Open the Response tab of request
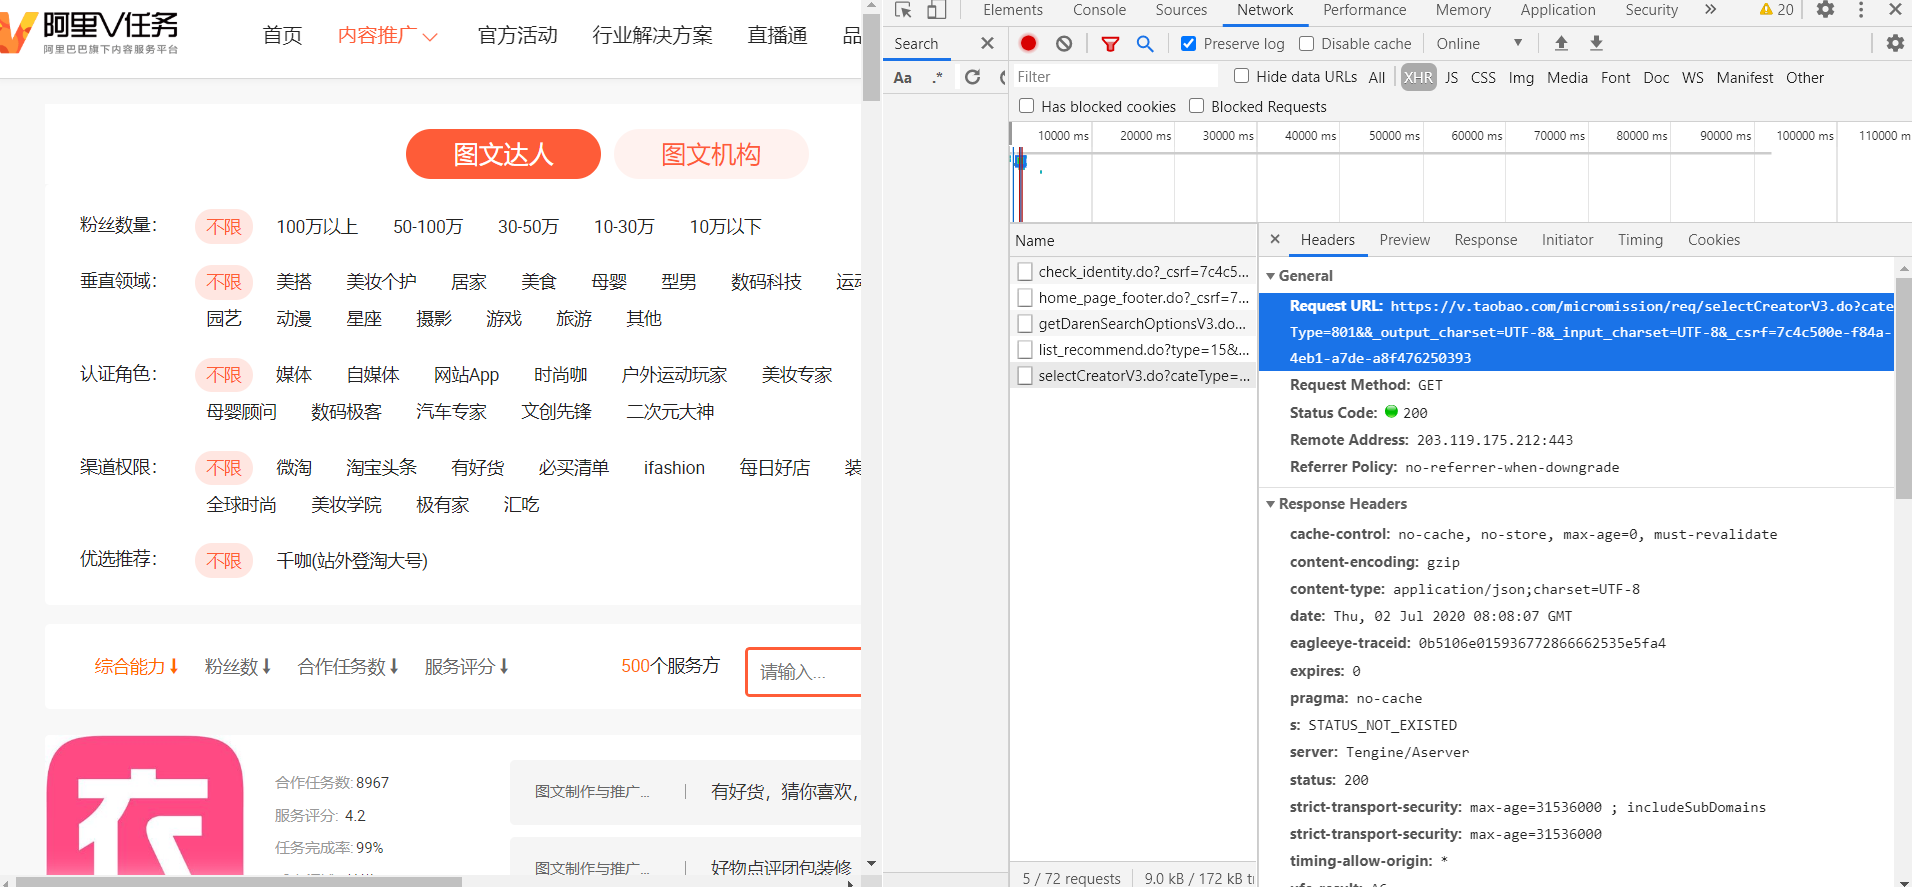 click(x=1485, y=240)
